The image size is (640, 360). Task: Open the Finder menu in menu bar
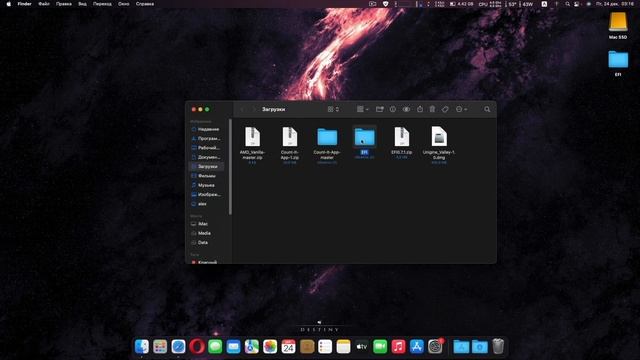click(24, 4)
